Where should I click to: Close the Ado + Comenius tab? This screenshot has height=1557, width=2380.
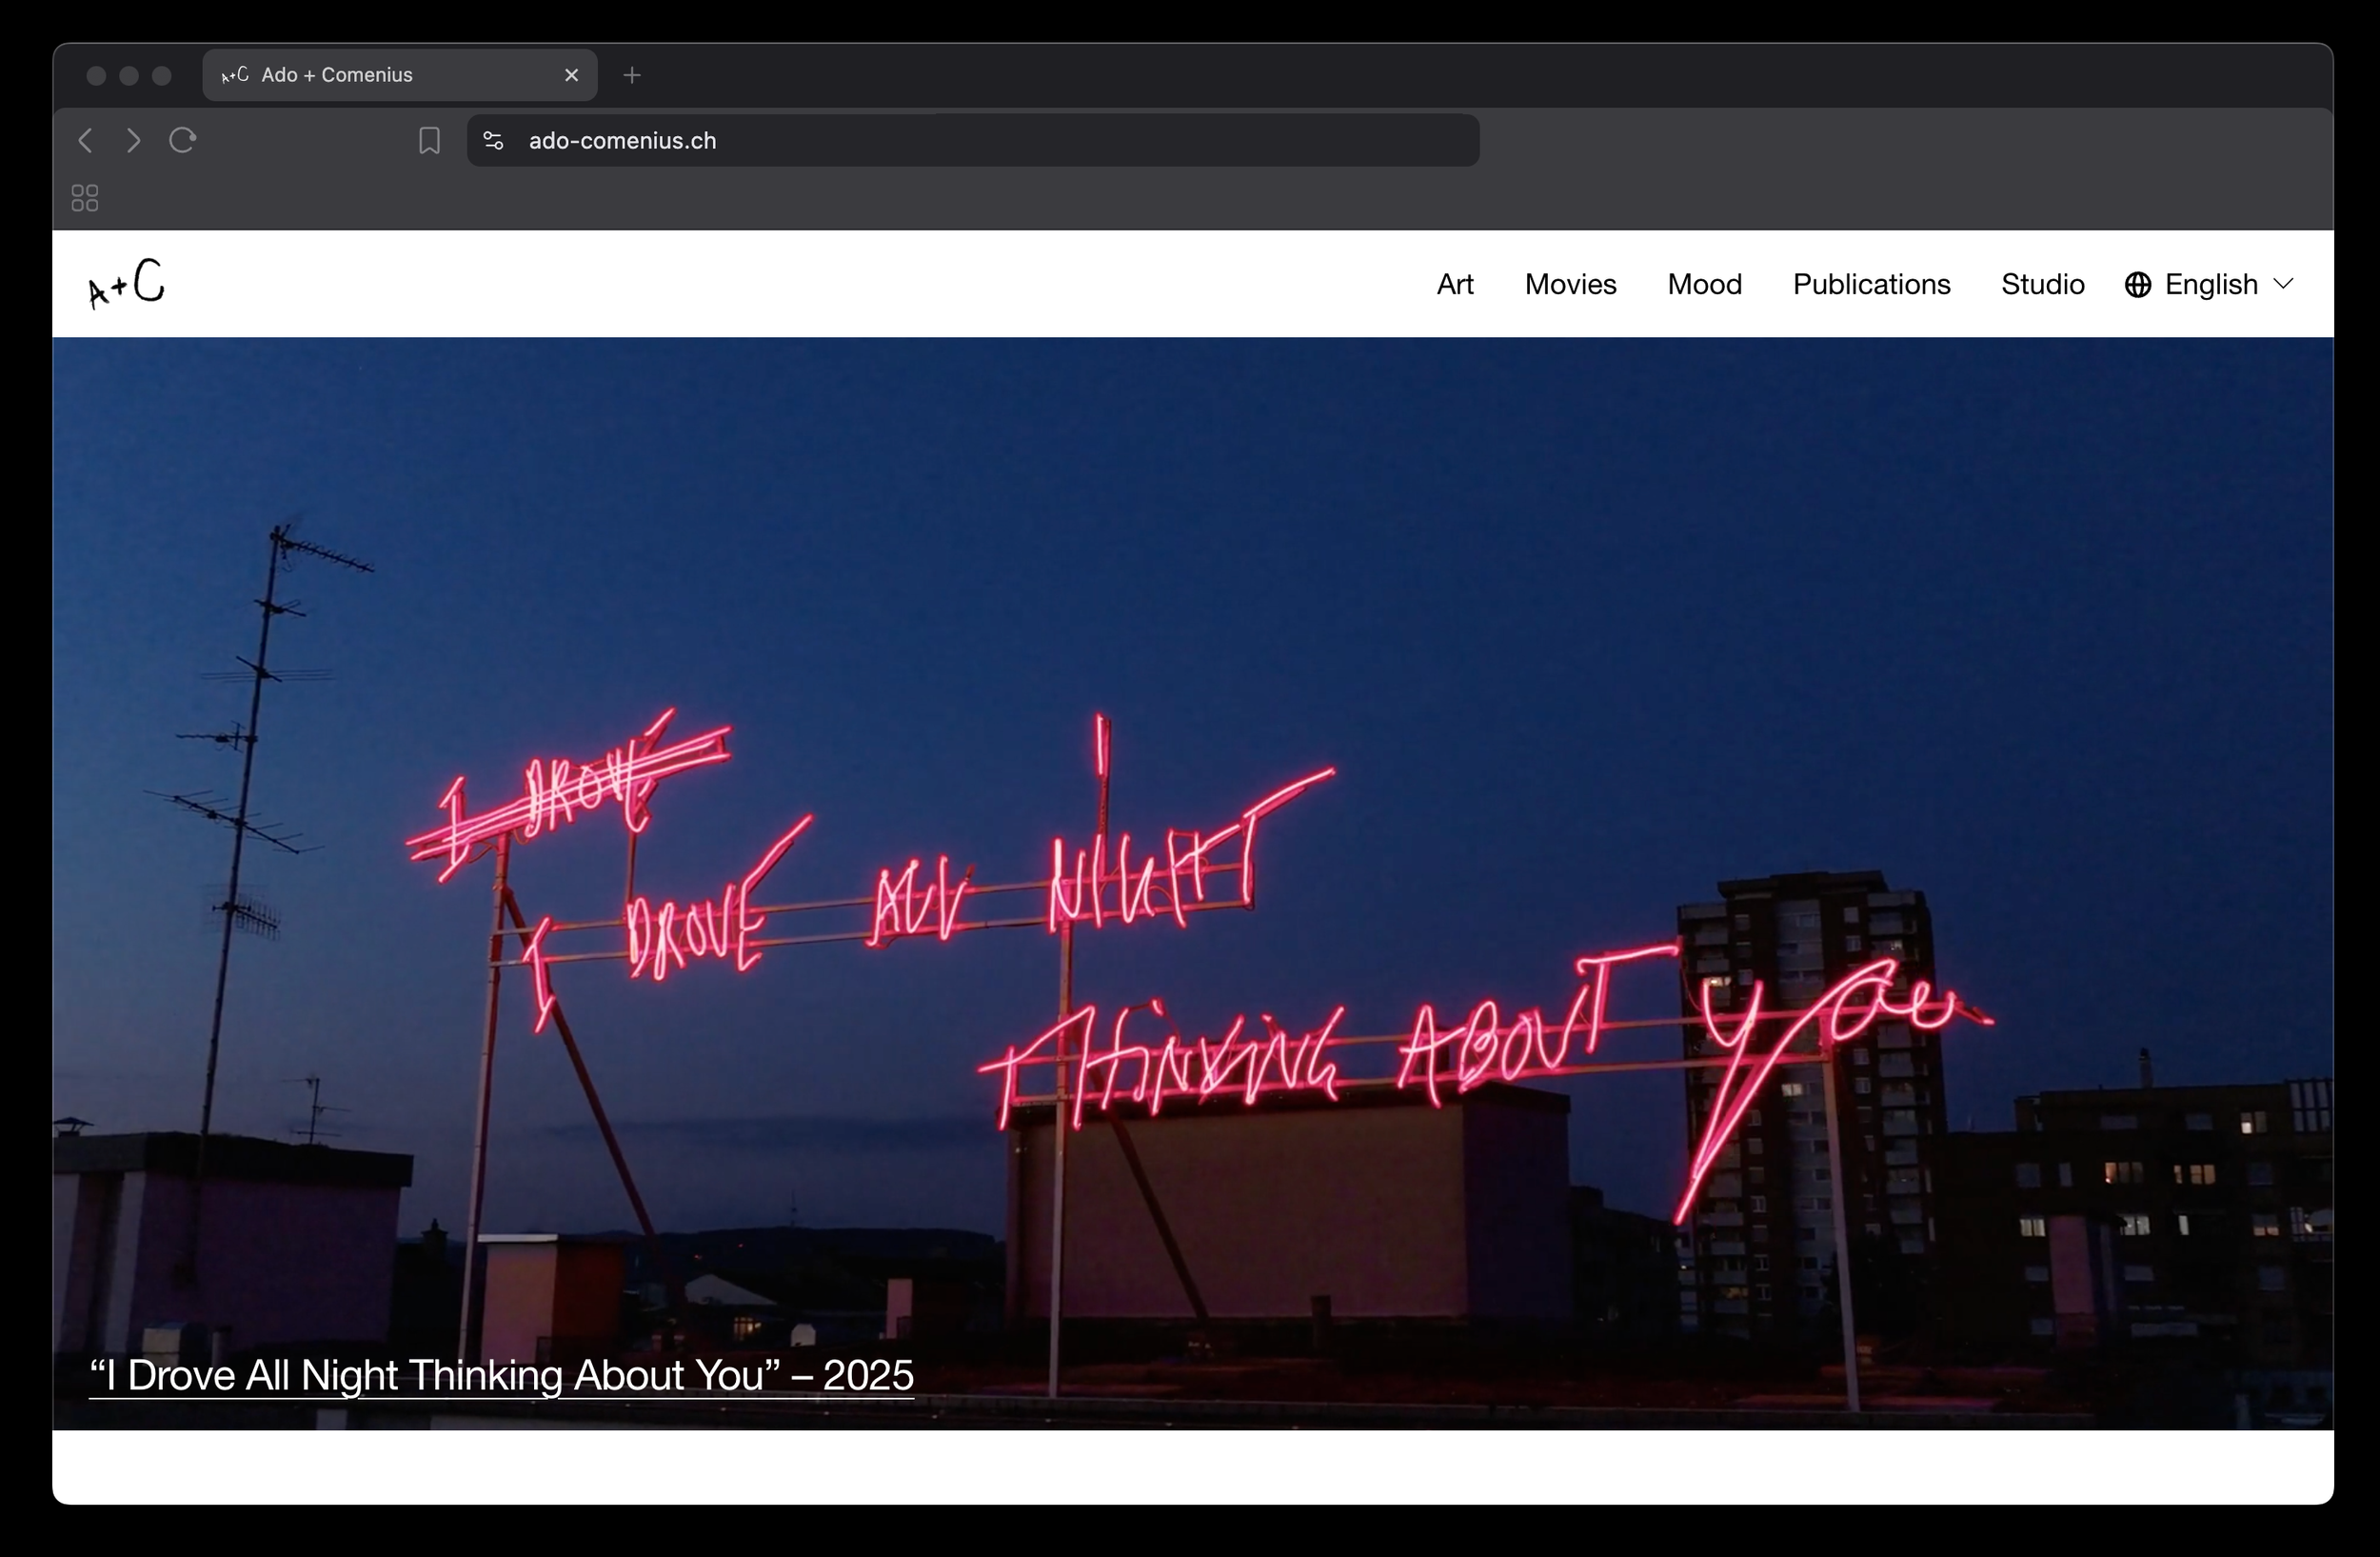pos(572,75)
